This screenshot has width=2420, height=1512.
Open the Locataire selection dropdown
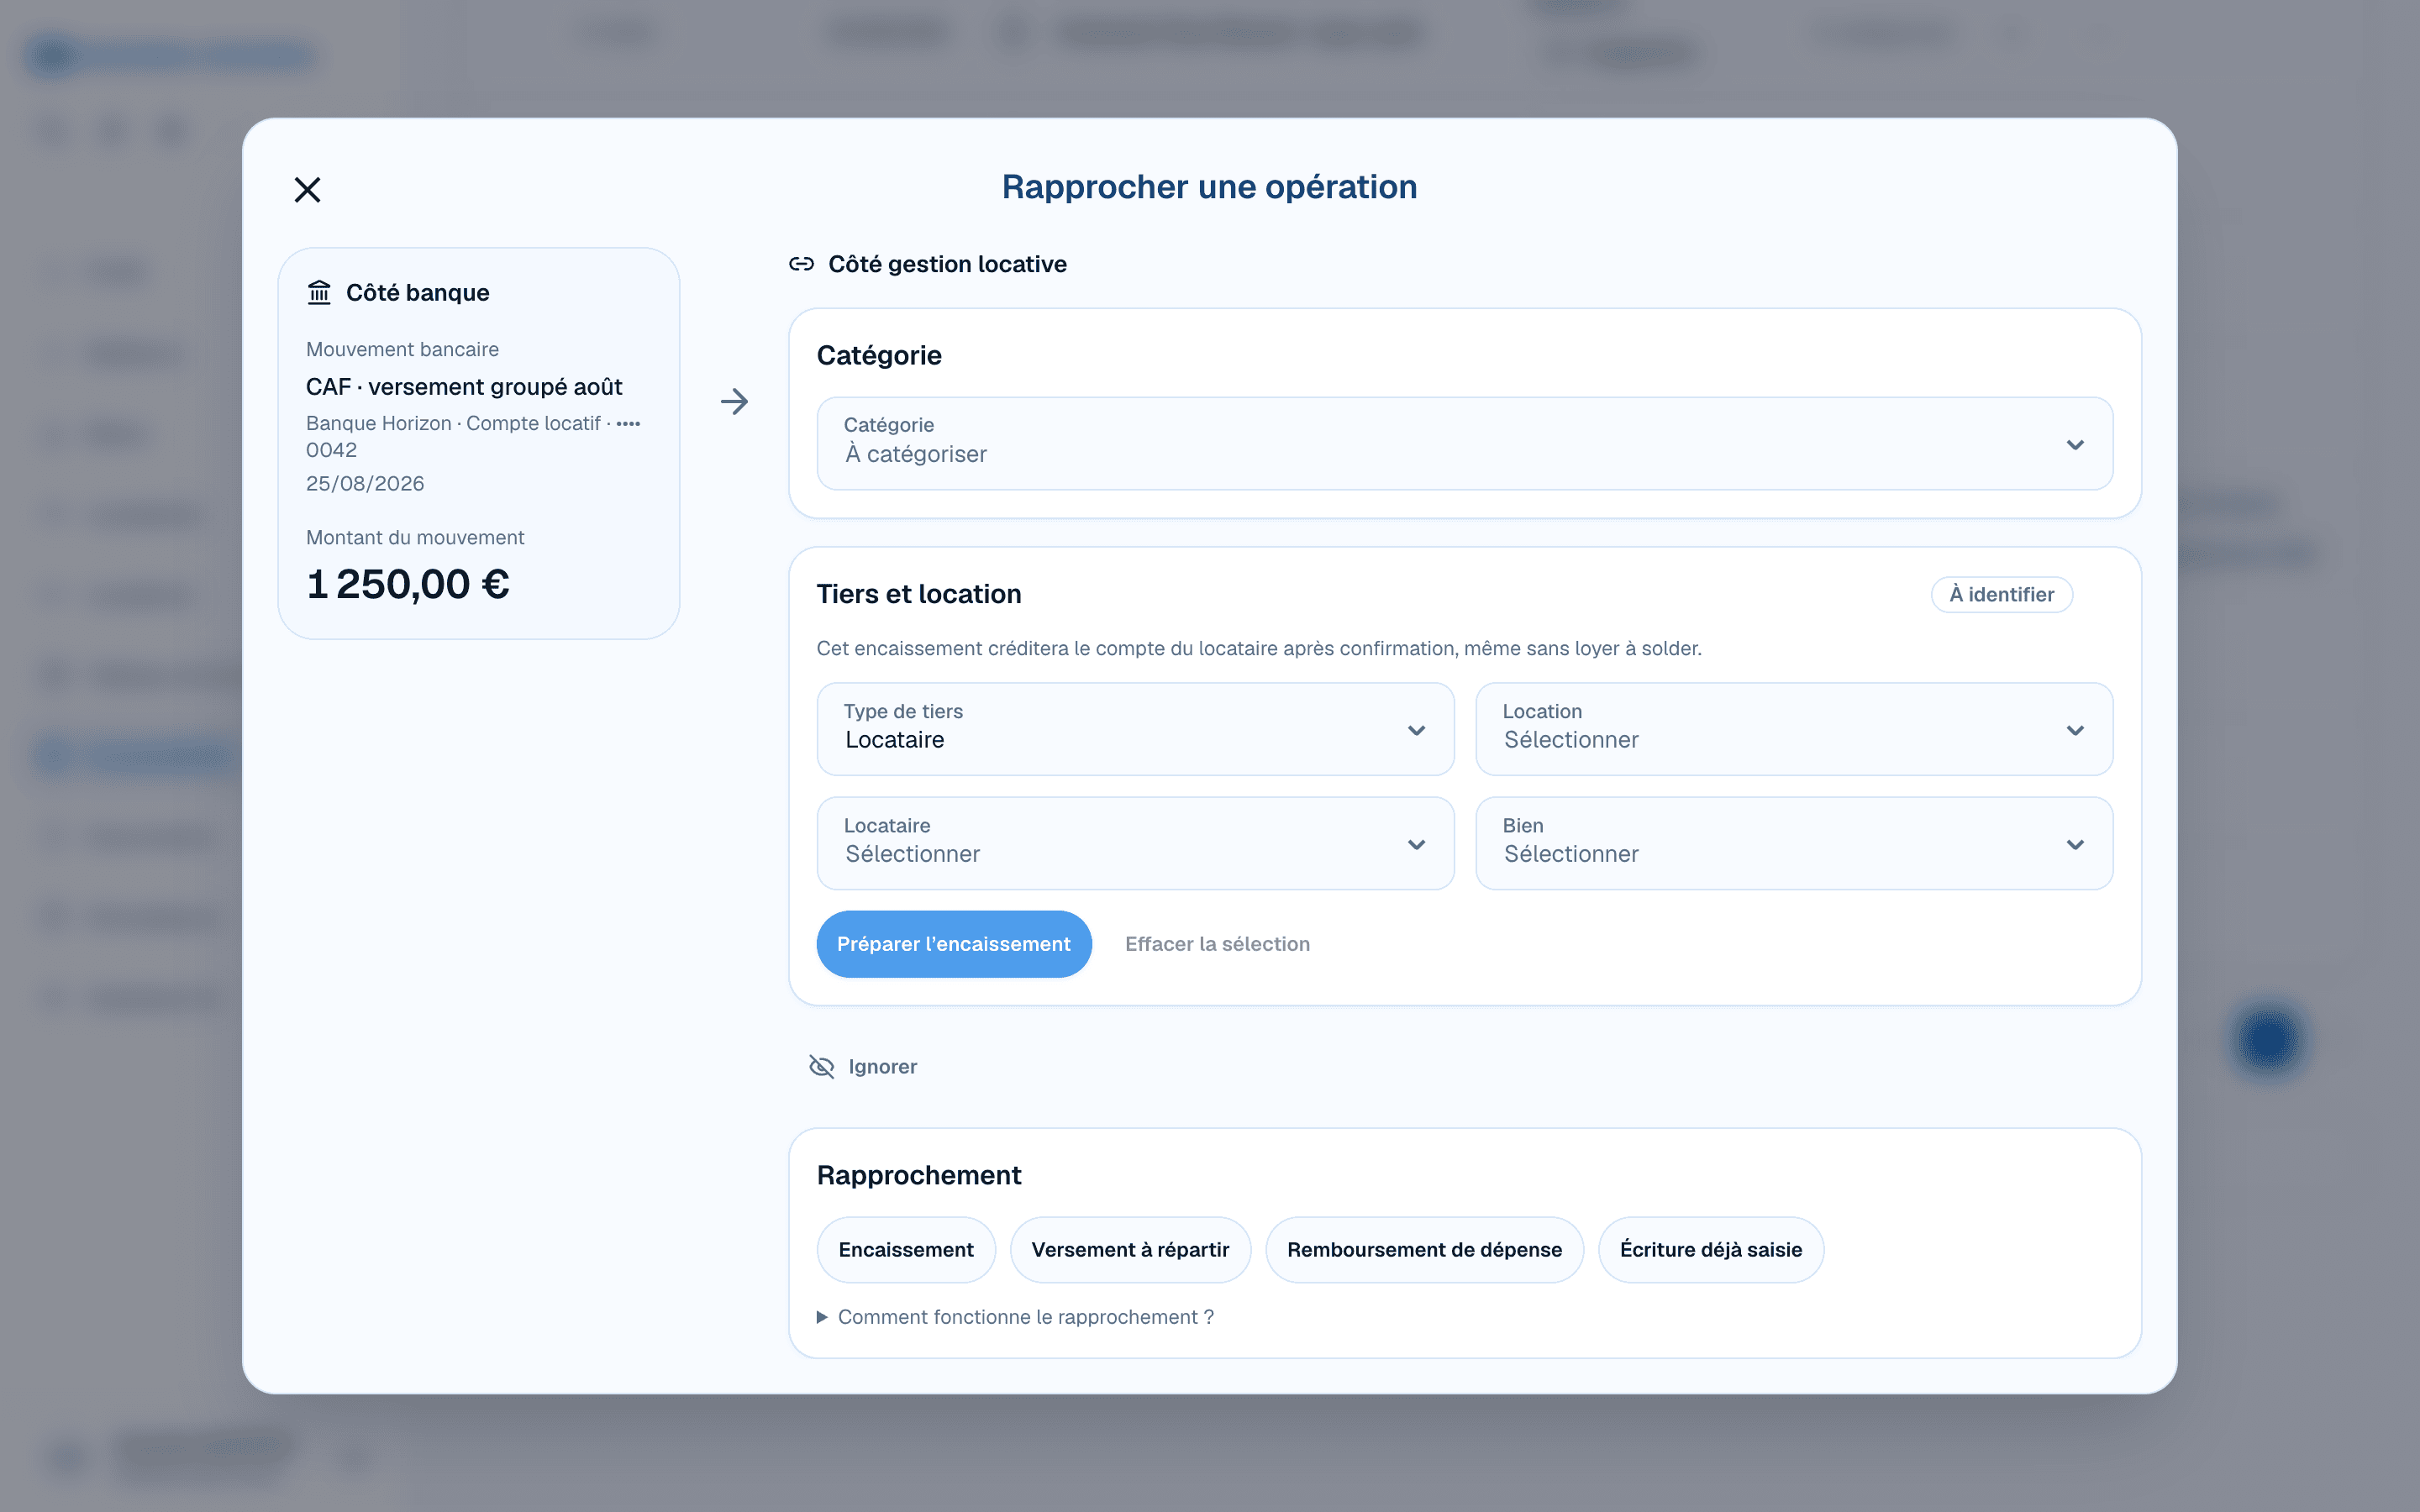(x=1135, y=843)
